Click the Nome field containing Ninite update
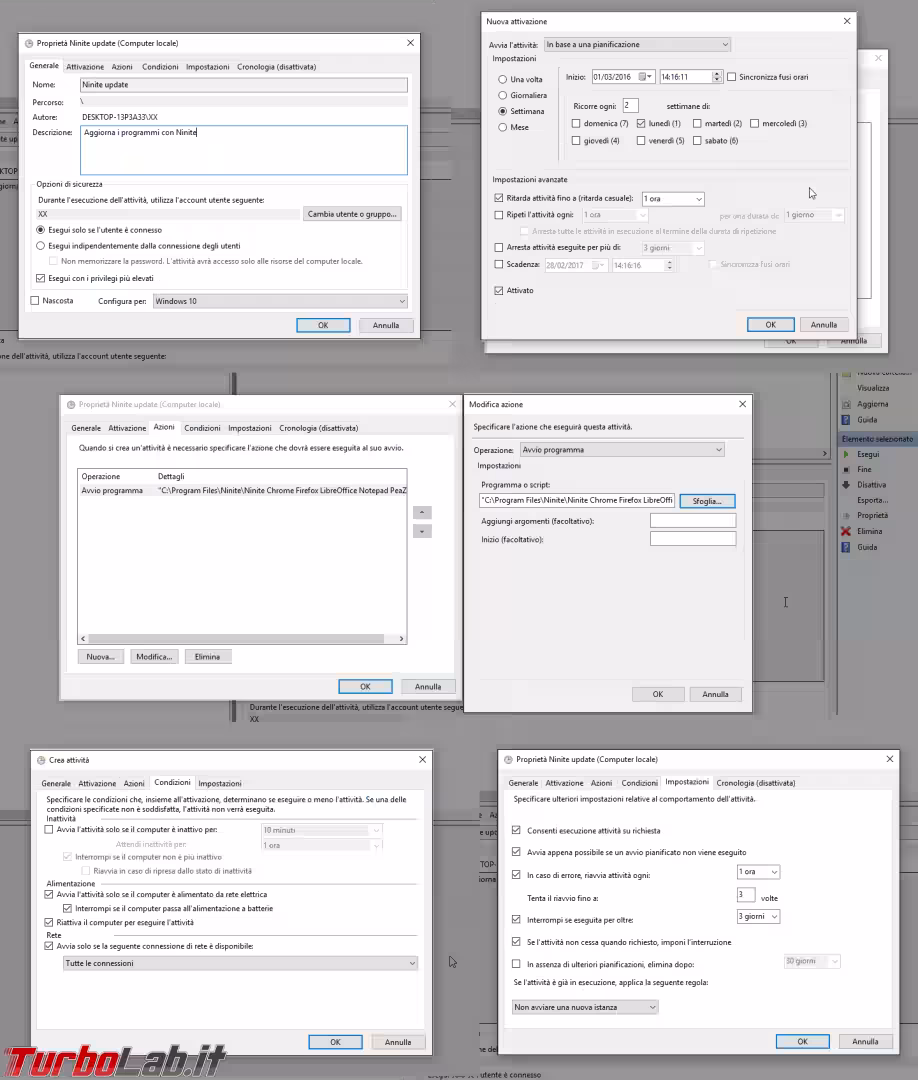This screenshot has width=918, height=1080. tap(244, 85)
